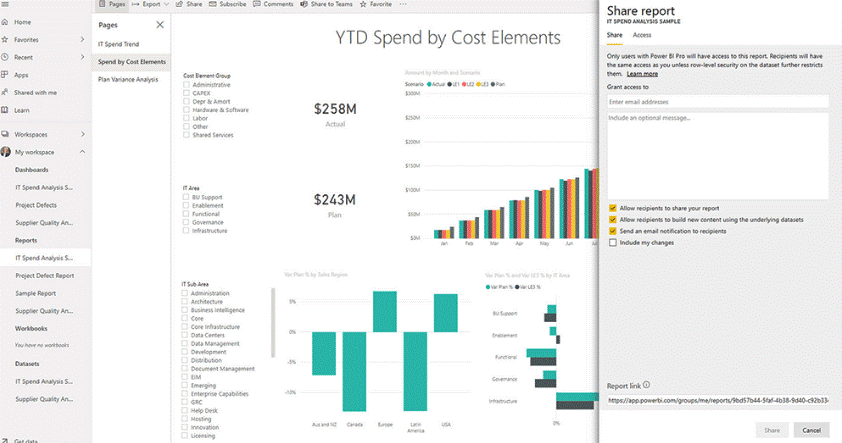Click the Enter email addresses field
The width and height of the screenshot is (842, 443).
pos(718,101)
